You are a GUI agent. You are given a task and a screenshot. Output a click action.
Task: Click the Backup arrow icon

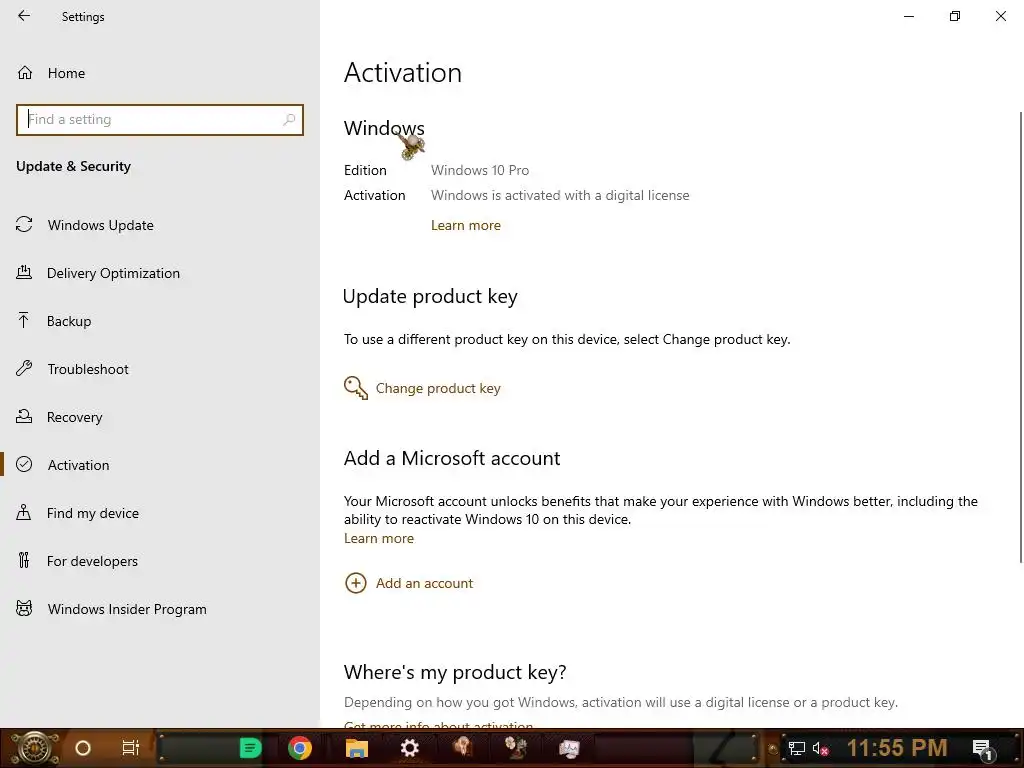(24, 320)
